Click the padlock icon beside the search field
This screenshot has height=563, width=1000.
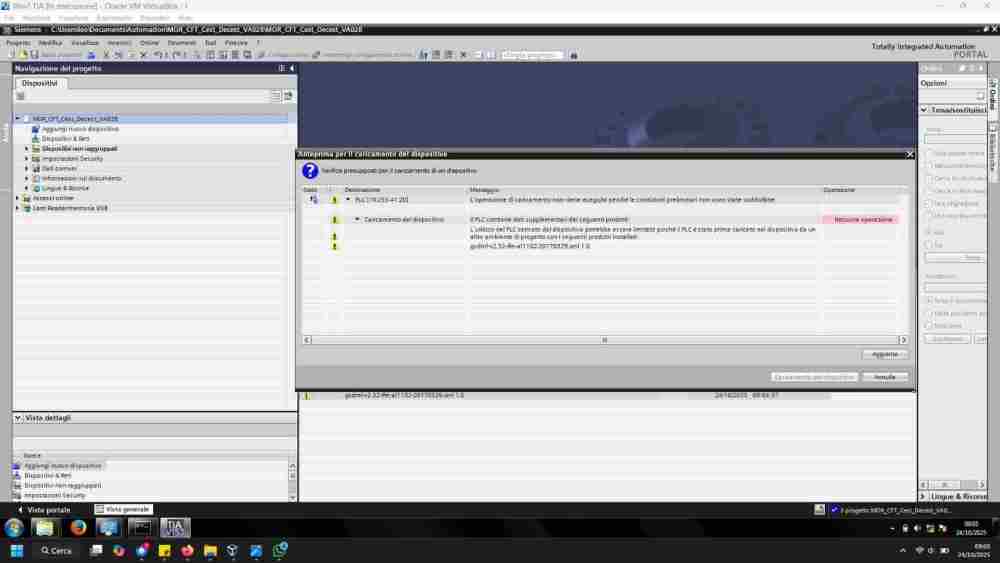[x=574, y=55]
